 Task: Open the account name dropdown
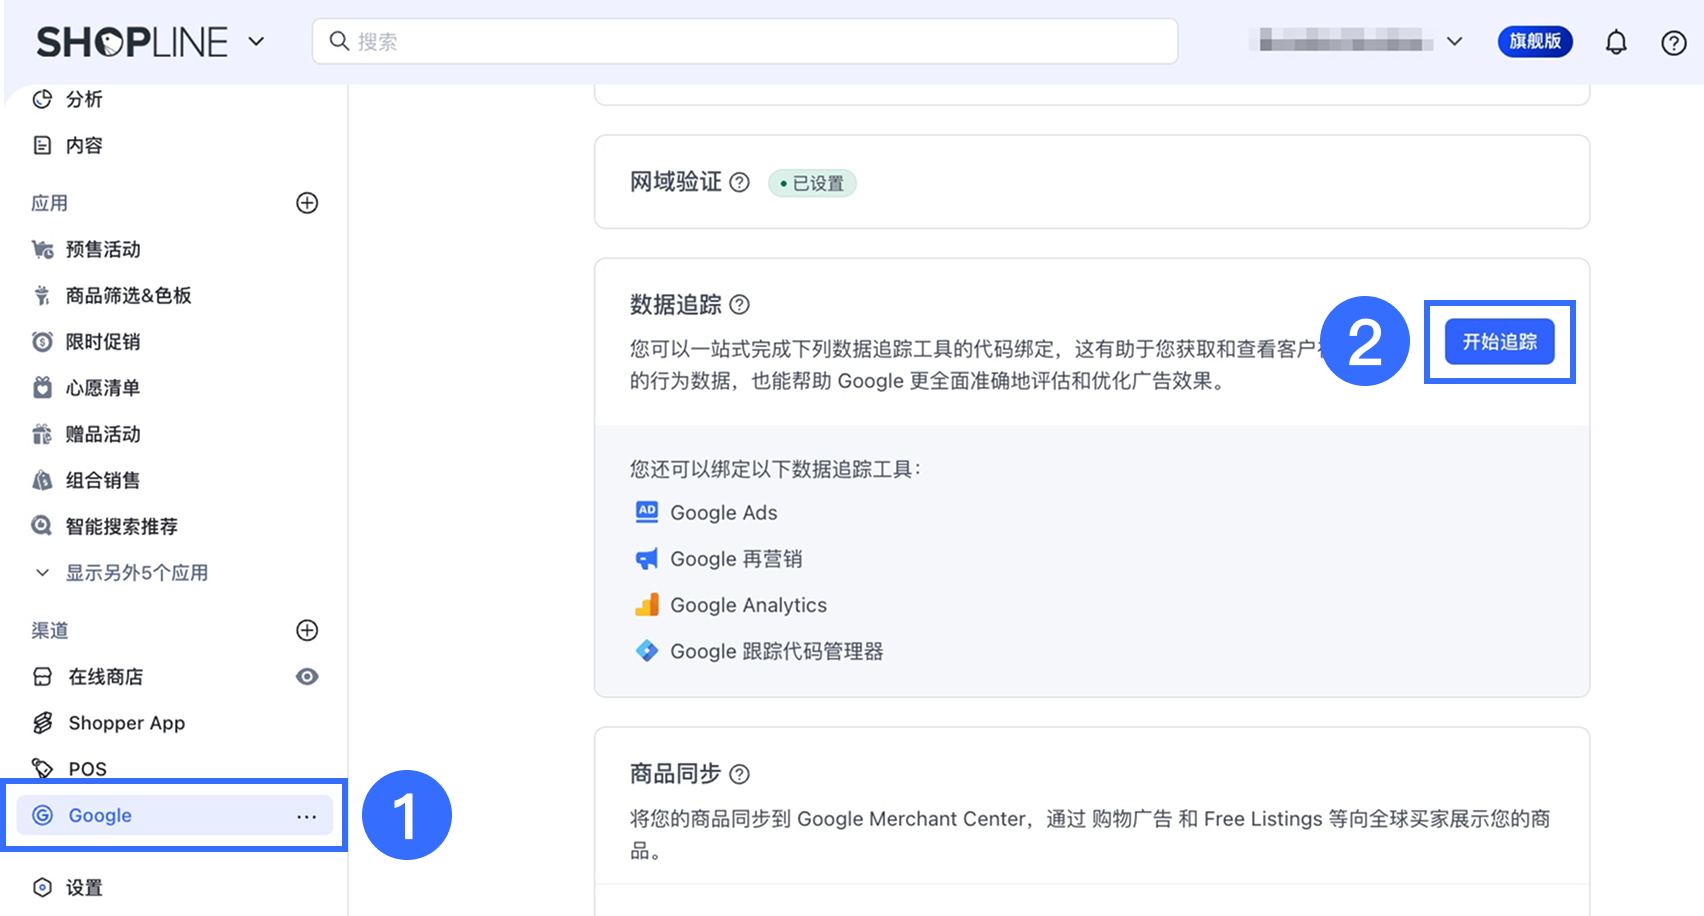click(x=1454, y=42)
